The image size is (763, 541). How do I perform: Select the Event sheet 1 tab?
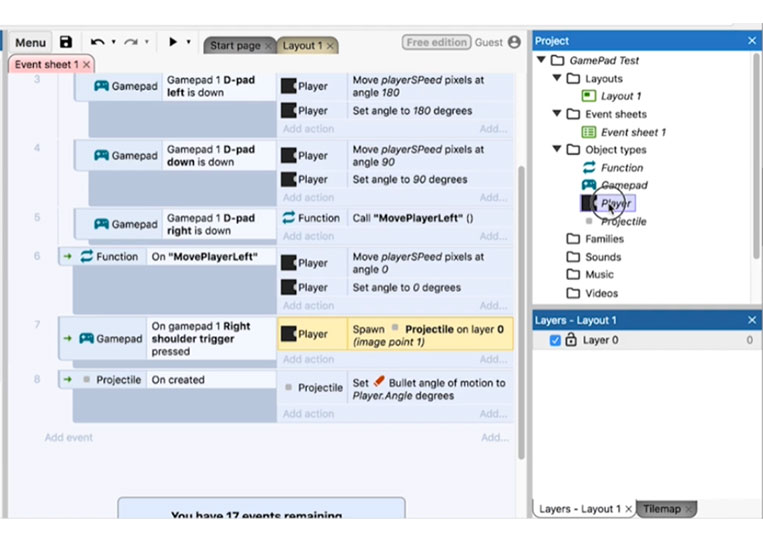click(46, 64)
